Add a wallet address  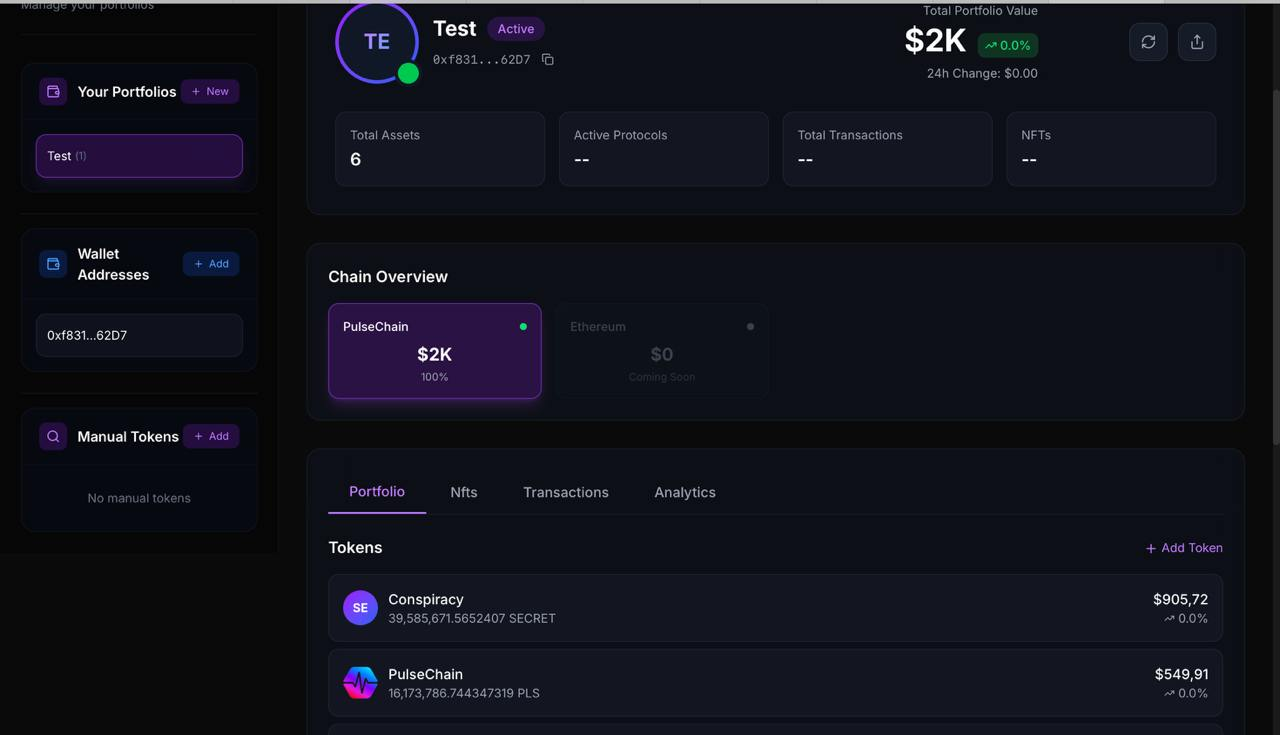click(x=211, y=264)
